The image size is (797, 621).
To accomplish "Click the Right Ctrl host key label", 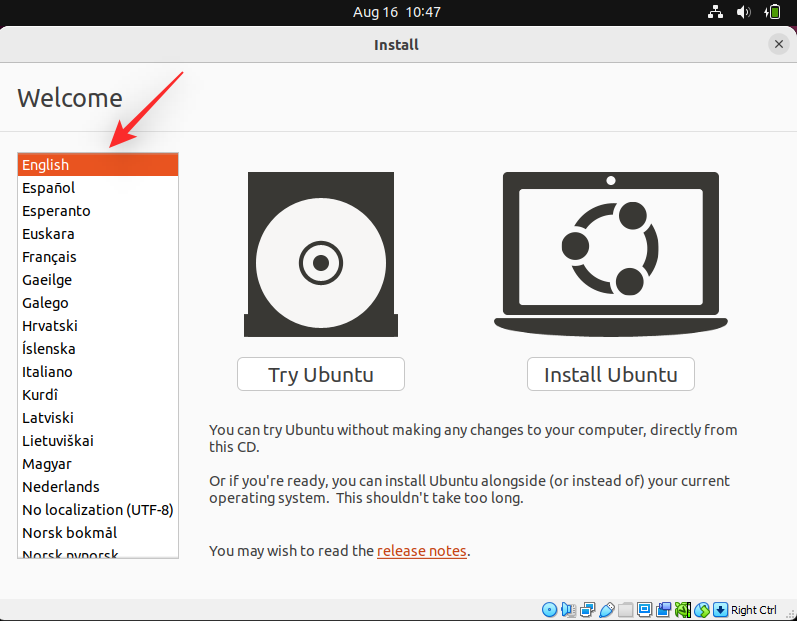I will pyautogui.click(x=754, y=610).
